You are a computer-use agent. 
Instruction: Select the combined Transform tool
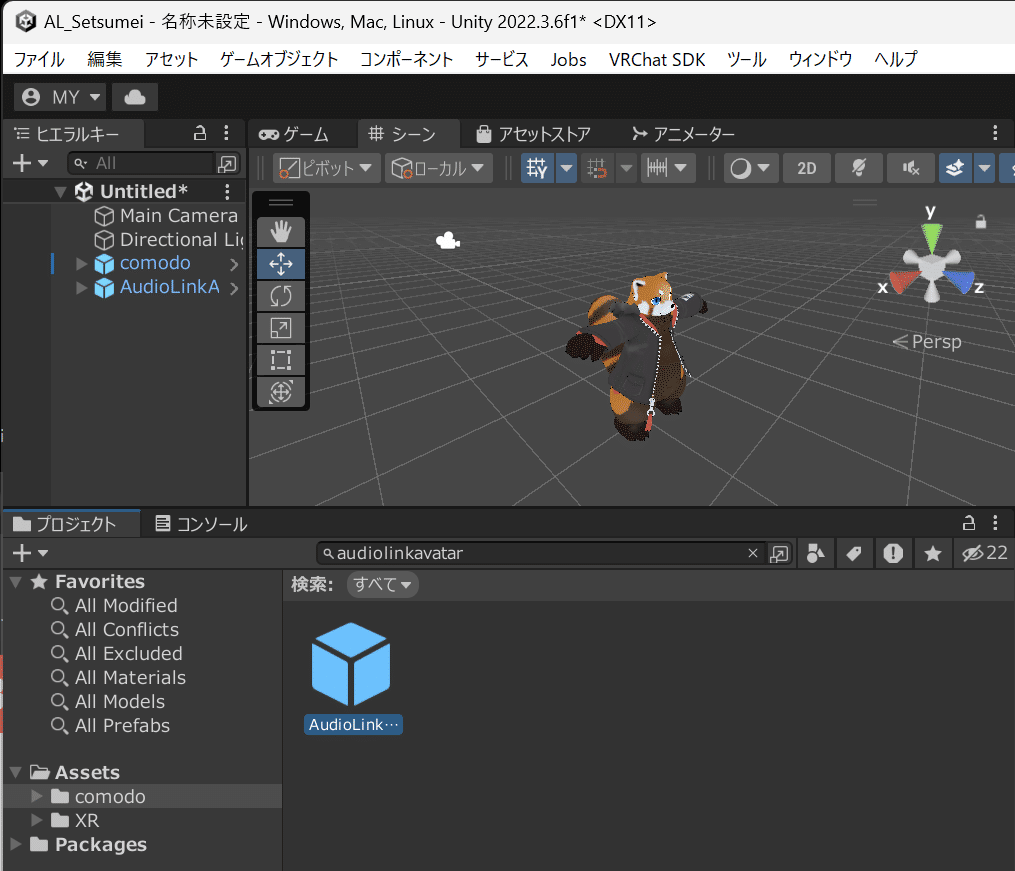(280, 391)
